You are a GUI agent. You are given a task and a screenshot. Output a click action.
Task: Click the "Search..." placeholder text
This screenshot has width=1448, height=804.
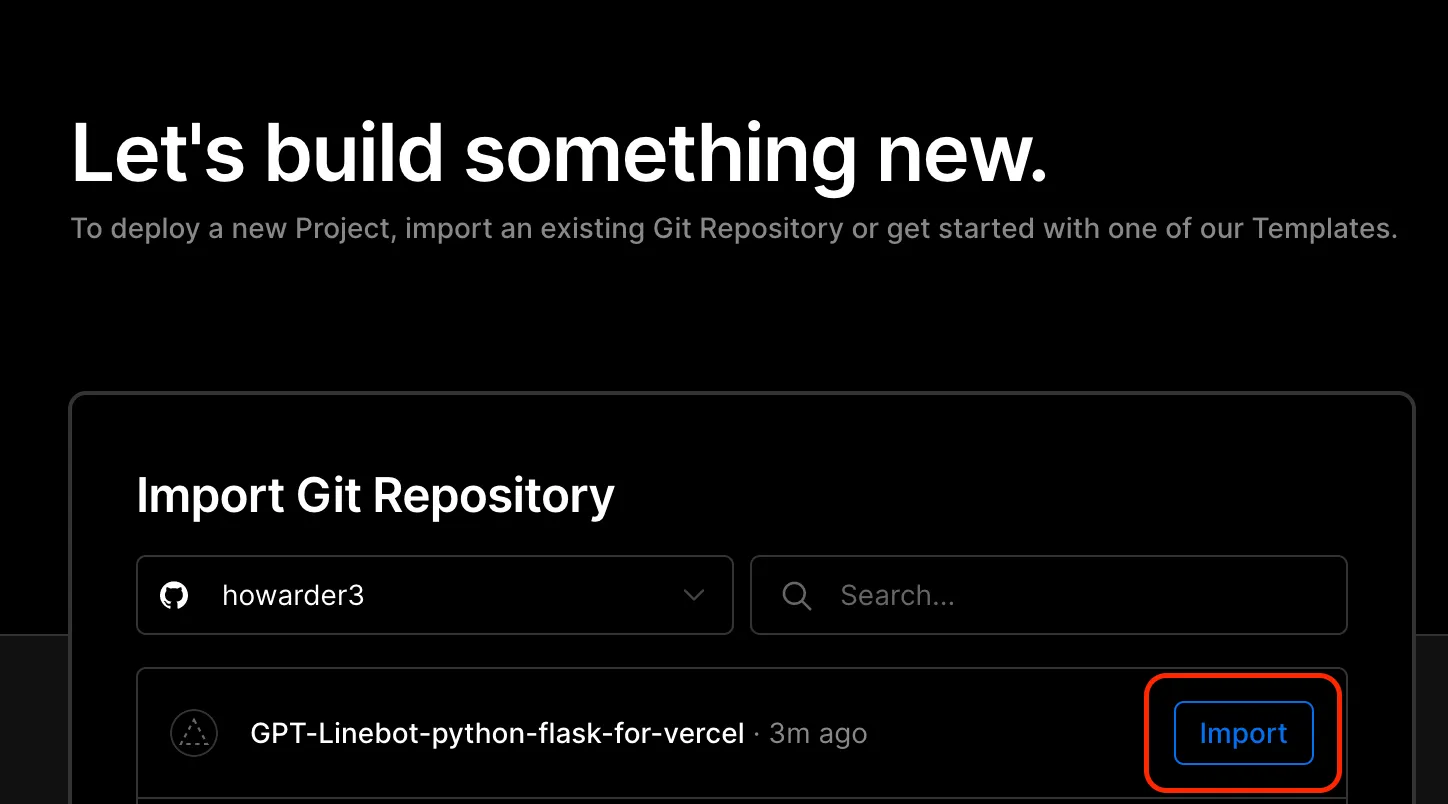click(897, 596)
